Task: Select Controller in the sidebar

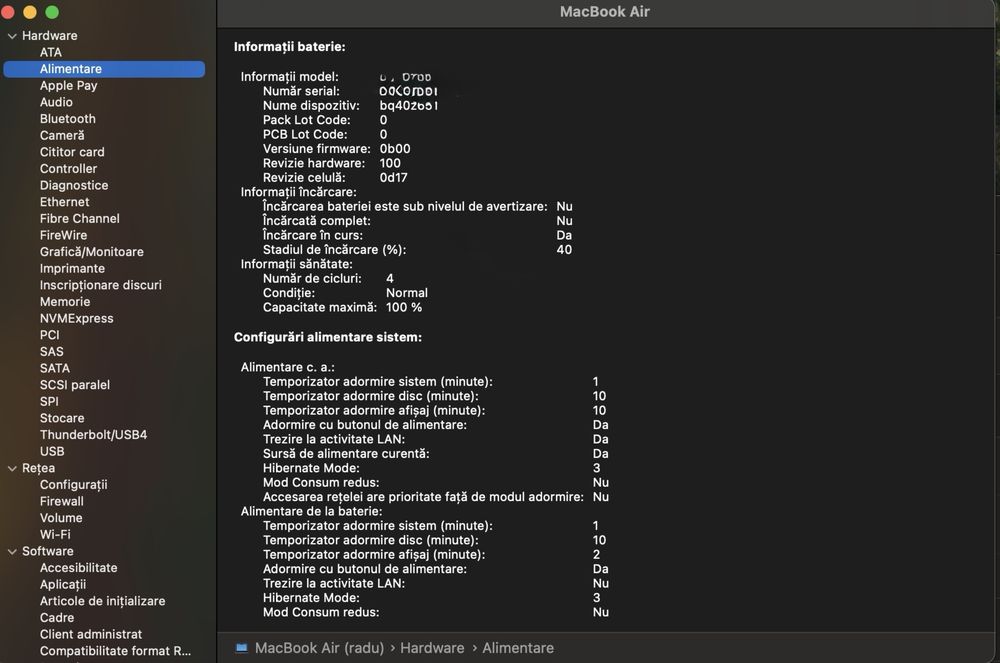Action: coord(68,168)
